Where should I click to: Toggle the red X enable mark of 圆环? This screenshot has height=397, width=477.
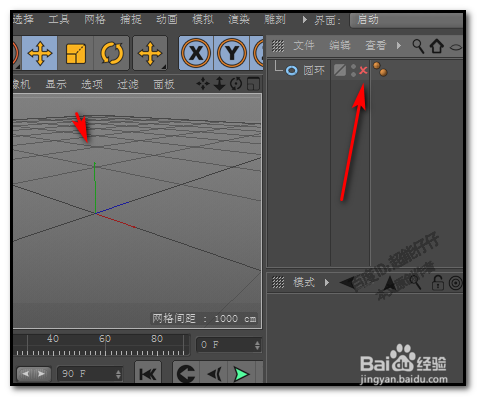pyautogui.click(x=363, y=70)
